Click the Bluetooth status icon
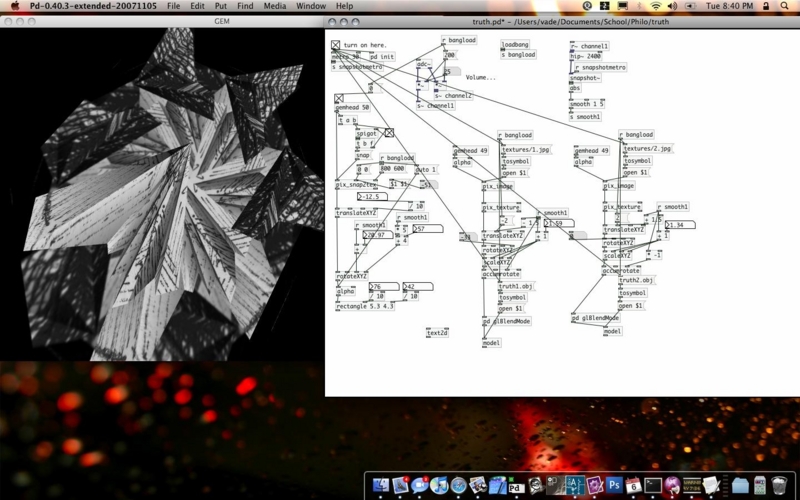The width and height of the screenshot is (800, 500). pyautogui.click(x=639, y=6)
